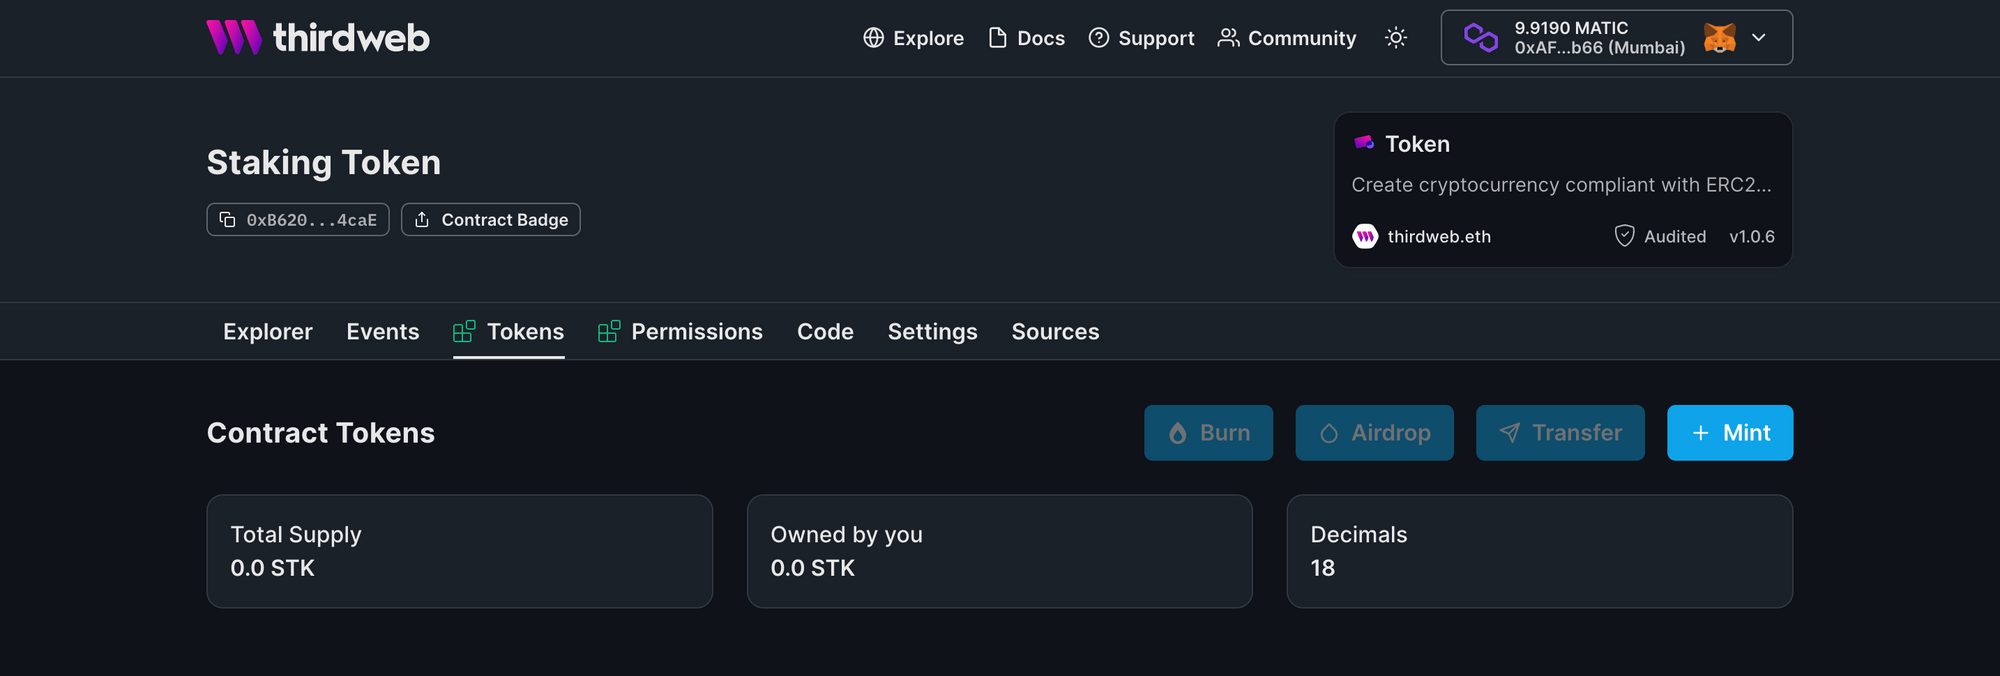Click the question mark Support icon

tap(1099, 37)
